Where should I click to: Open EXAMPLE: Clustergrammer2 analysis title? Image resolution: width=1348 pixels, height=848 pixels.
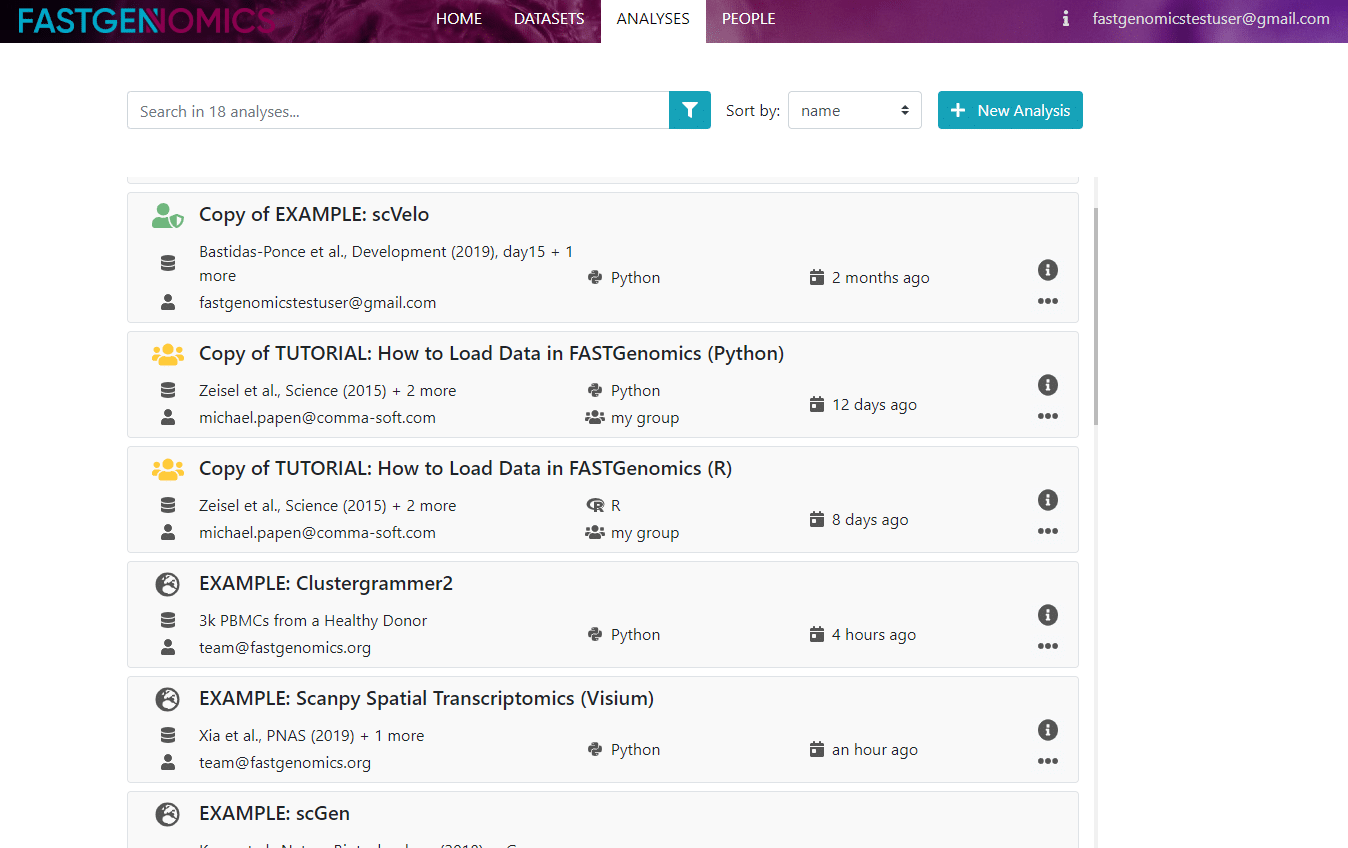click(326, 584)
